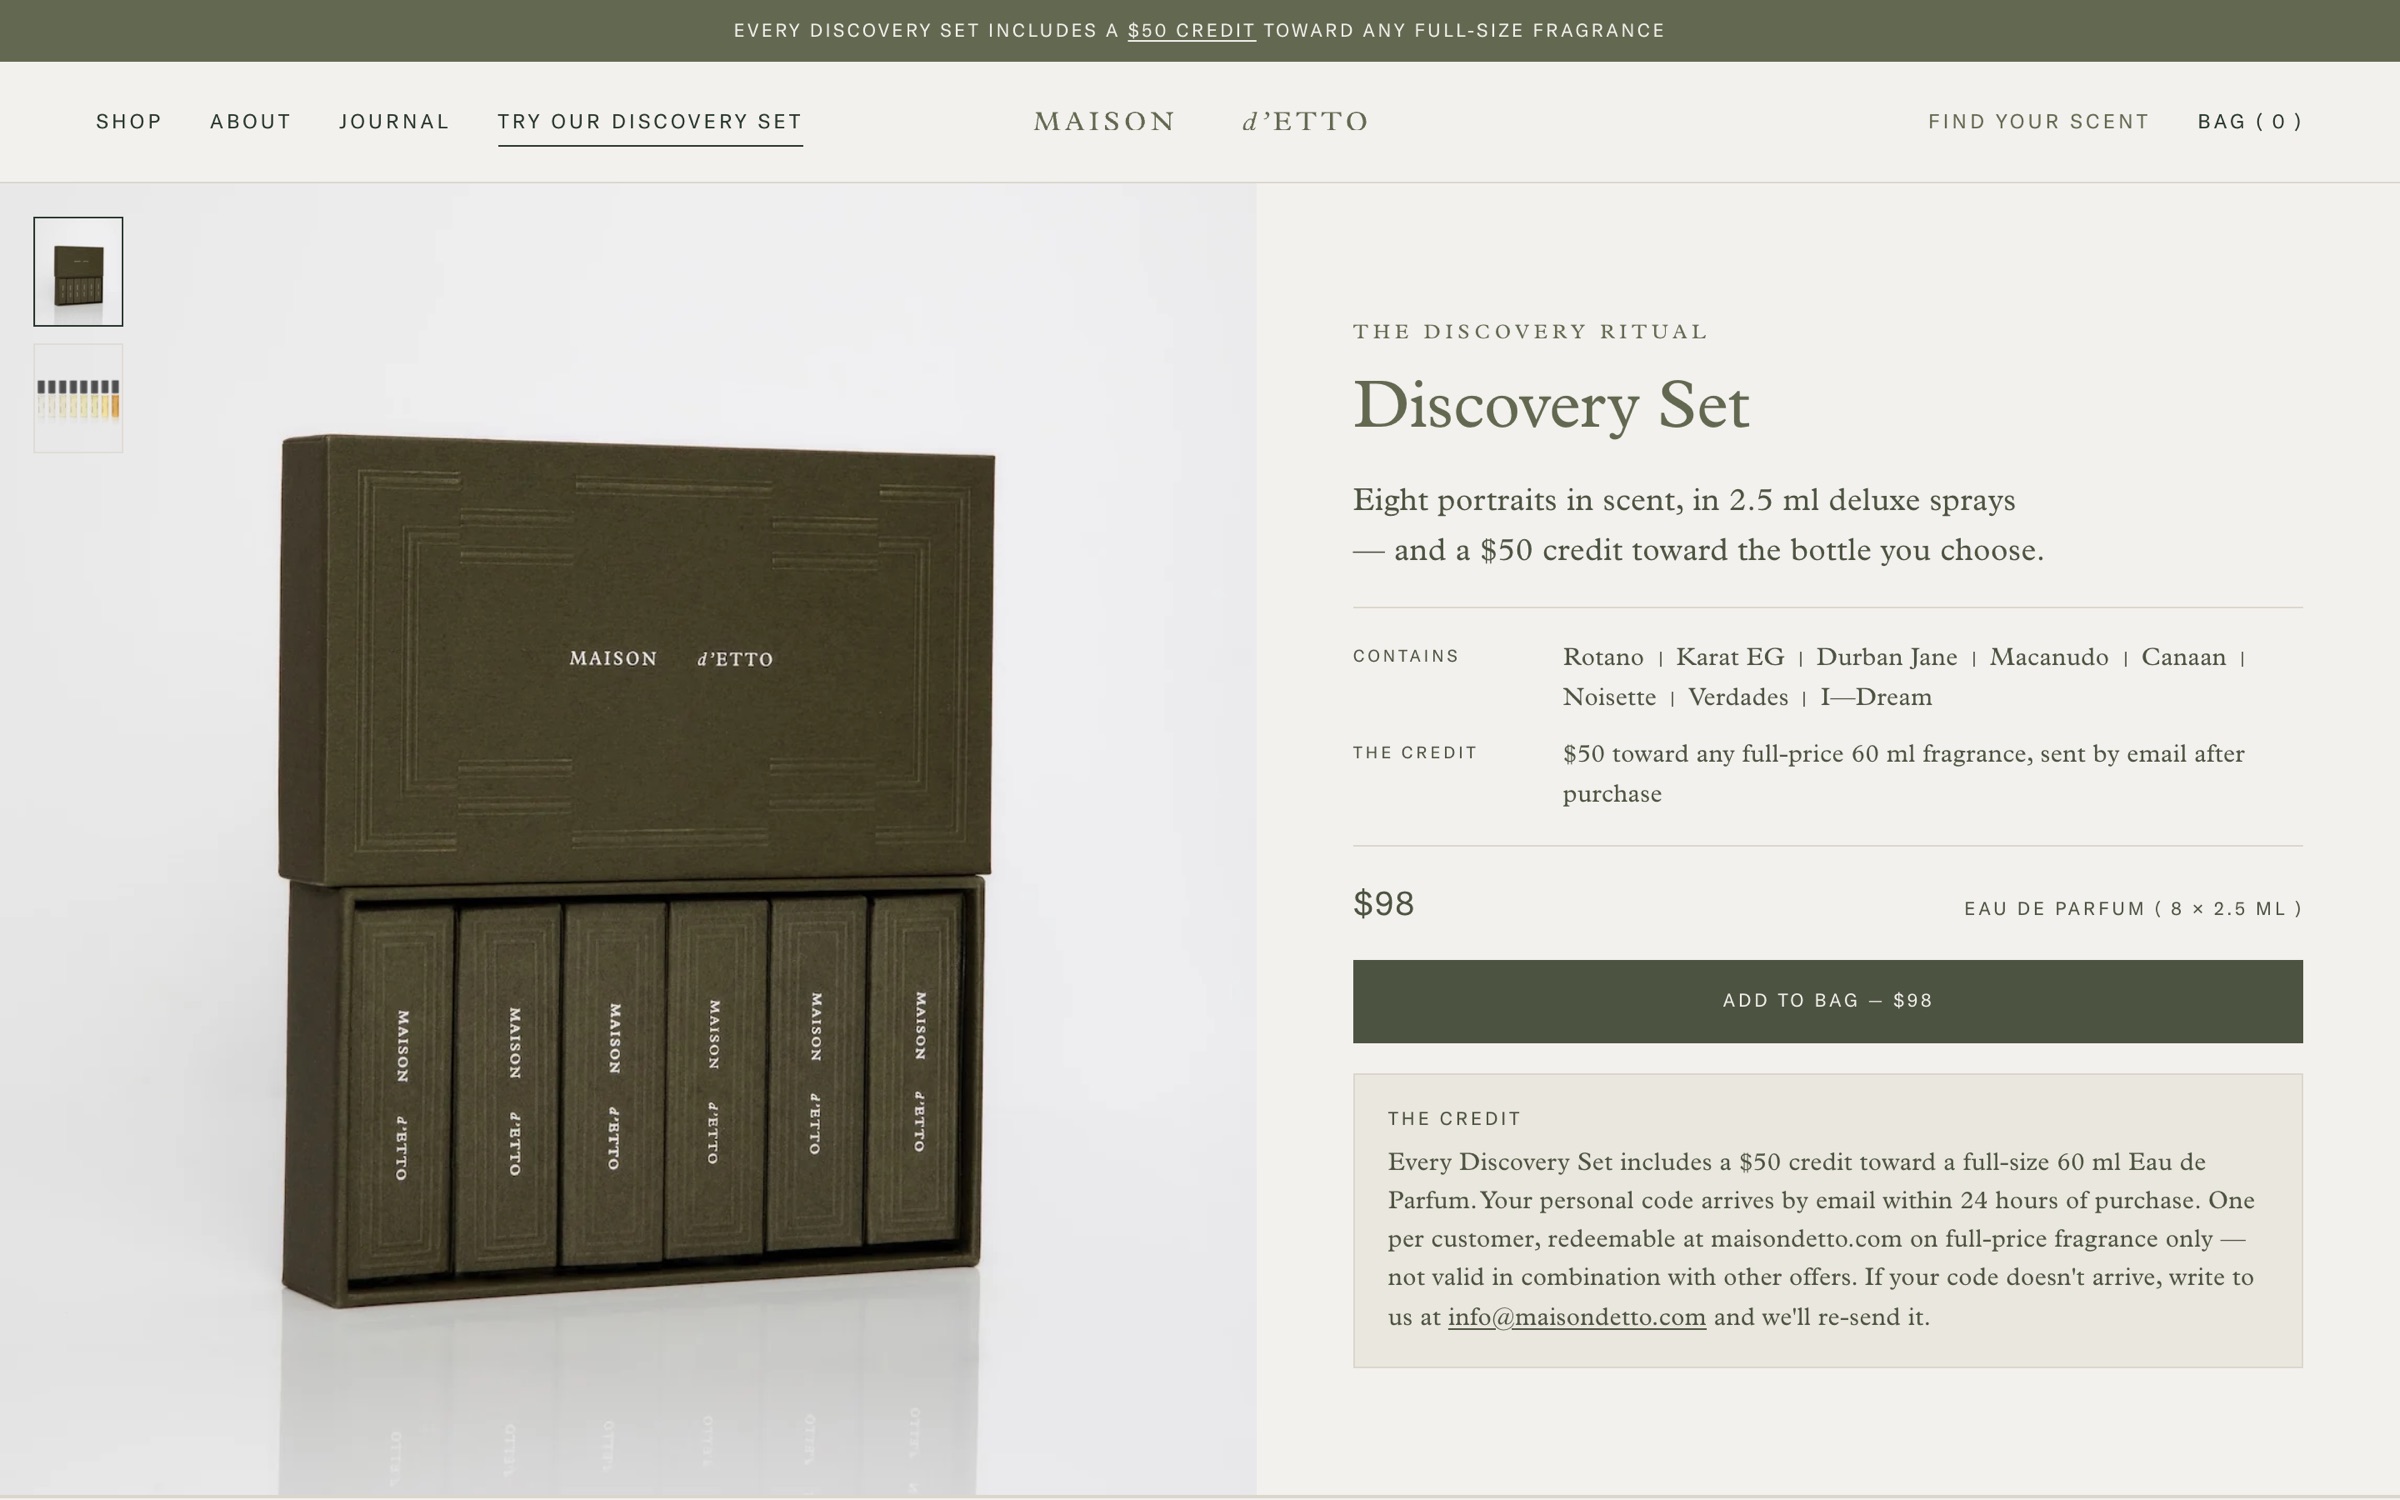The width and height of the screenshot is (2400, 1500).
Task: Open Find Your Scent link
Action: pos(2038,121)
